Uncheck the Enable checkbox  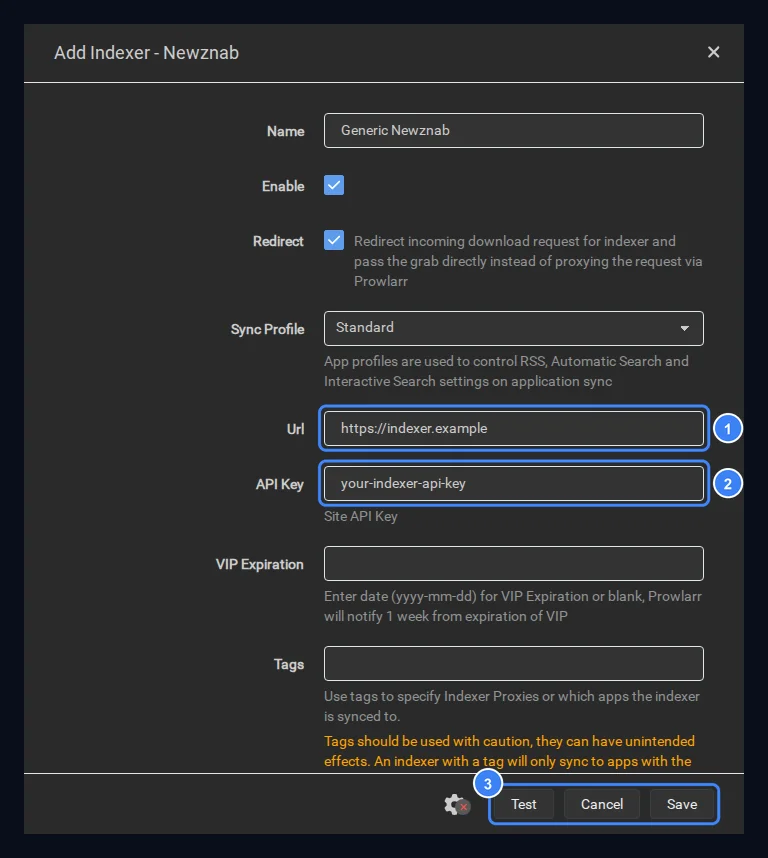pos(334,185)
